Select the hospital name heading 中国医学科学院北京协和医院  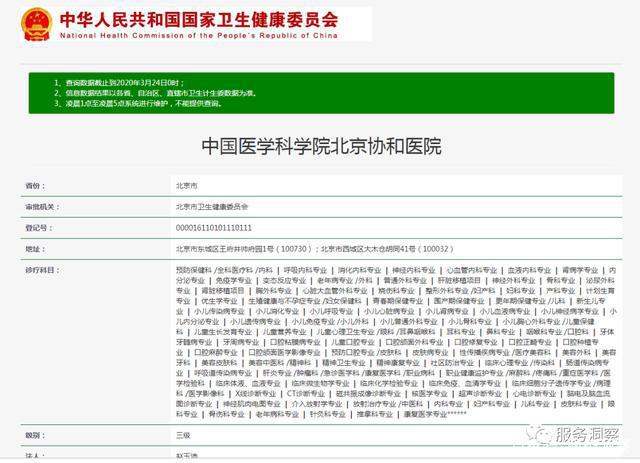point(320,146)
